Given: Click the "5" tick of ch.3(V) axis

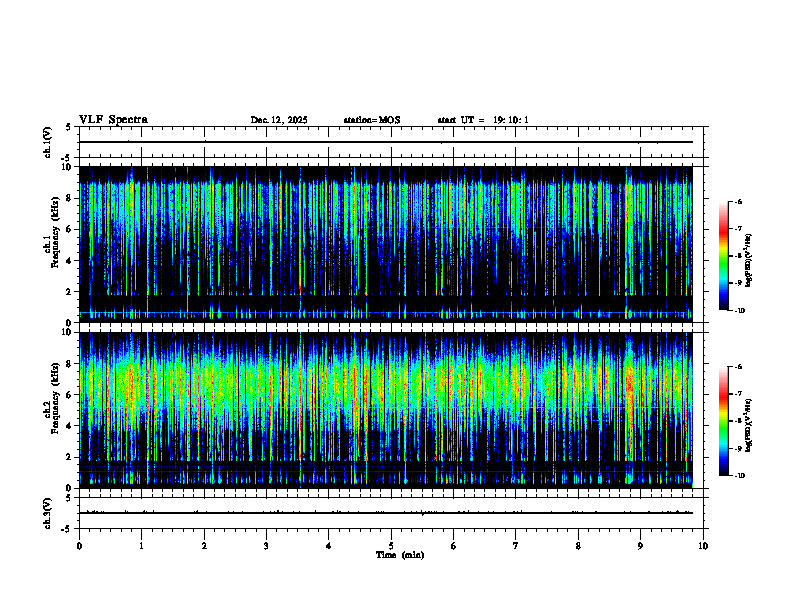Looking at the screenshot, I should [68, 498].
